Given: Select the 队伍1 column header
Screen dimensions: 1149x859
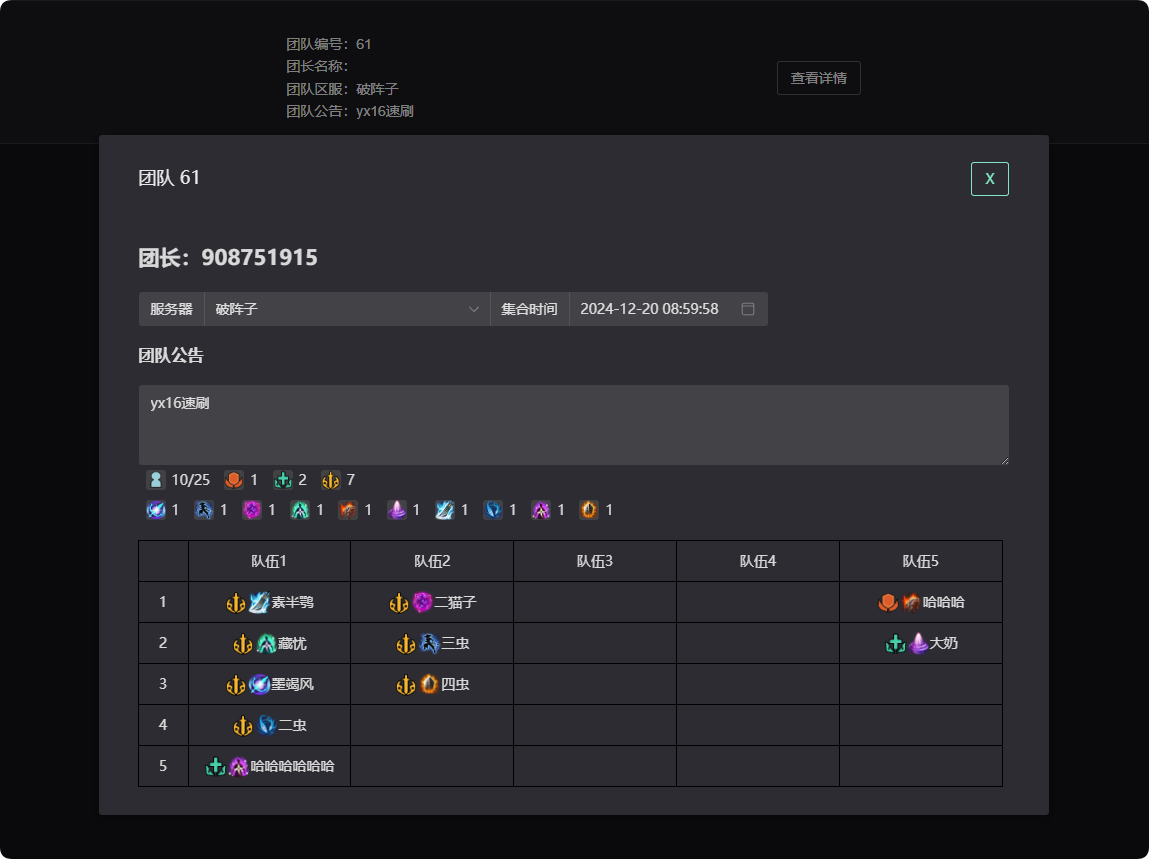Looking at the screenshot, I should [x=269, y=561].
